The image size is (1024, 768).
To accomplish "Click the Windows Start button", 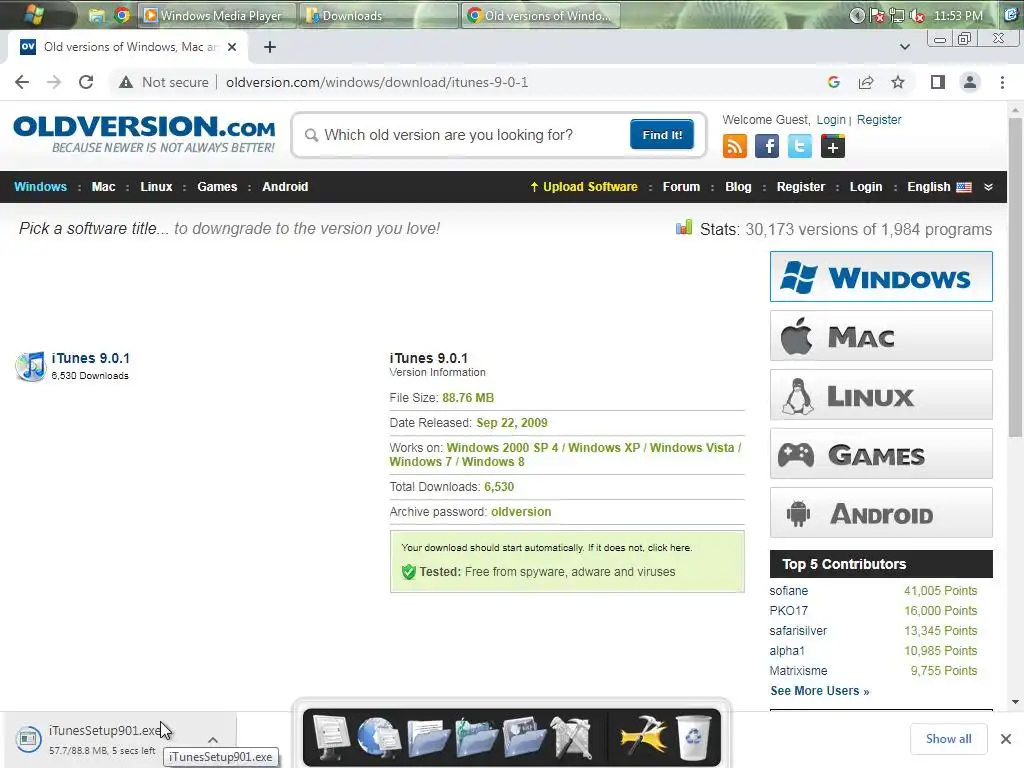I will click(32, 14).
